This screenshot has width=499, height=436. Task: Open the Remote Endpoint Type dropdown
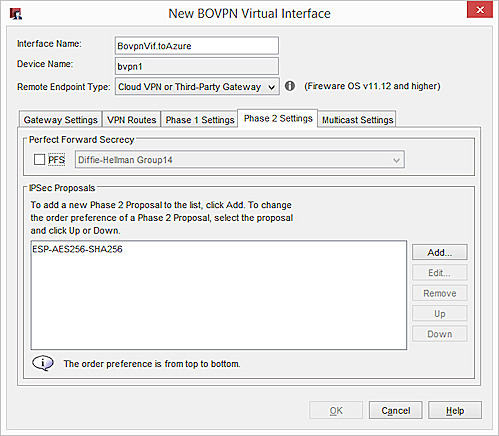pyautogui.click(x=197, y=87)
